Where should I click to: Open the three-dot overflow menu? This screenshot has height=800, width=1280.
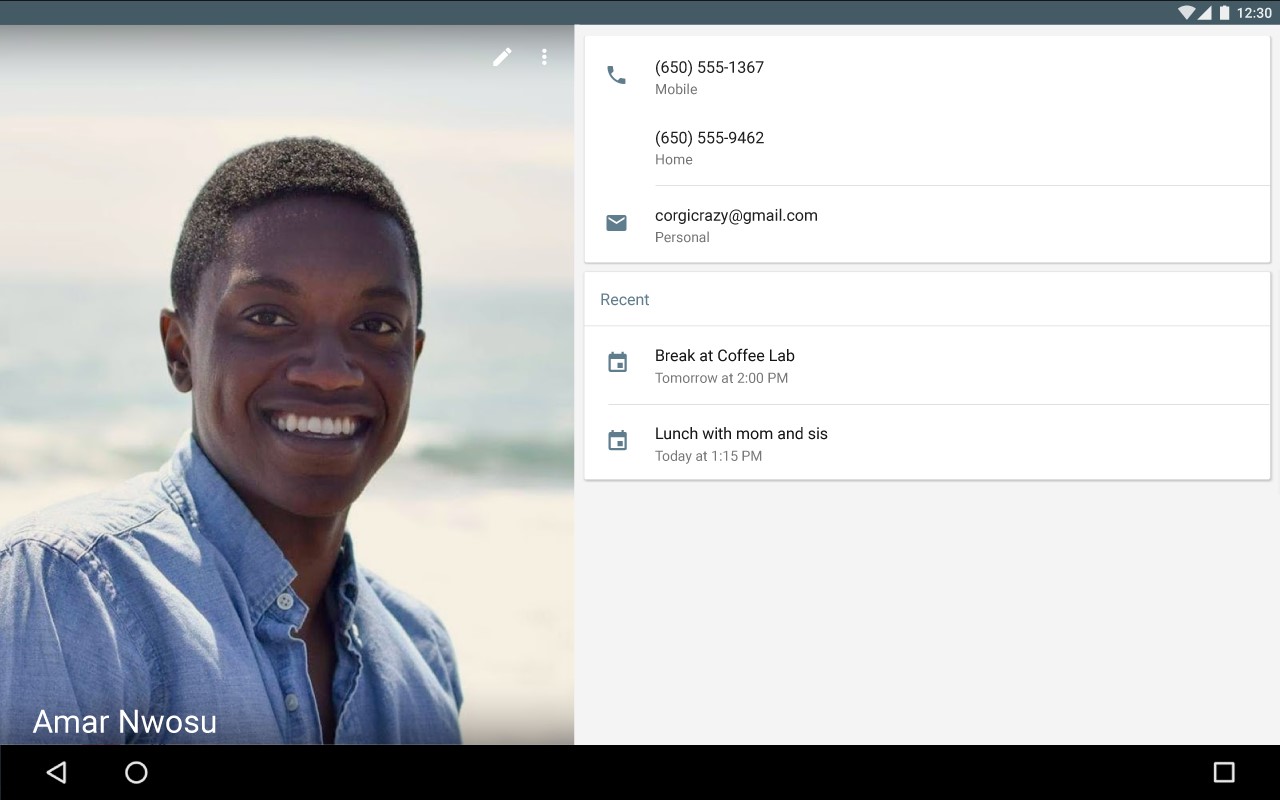click(x=545, y=57)
